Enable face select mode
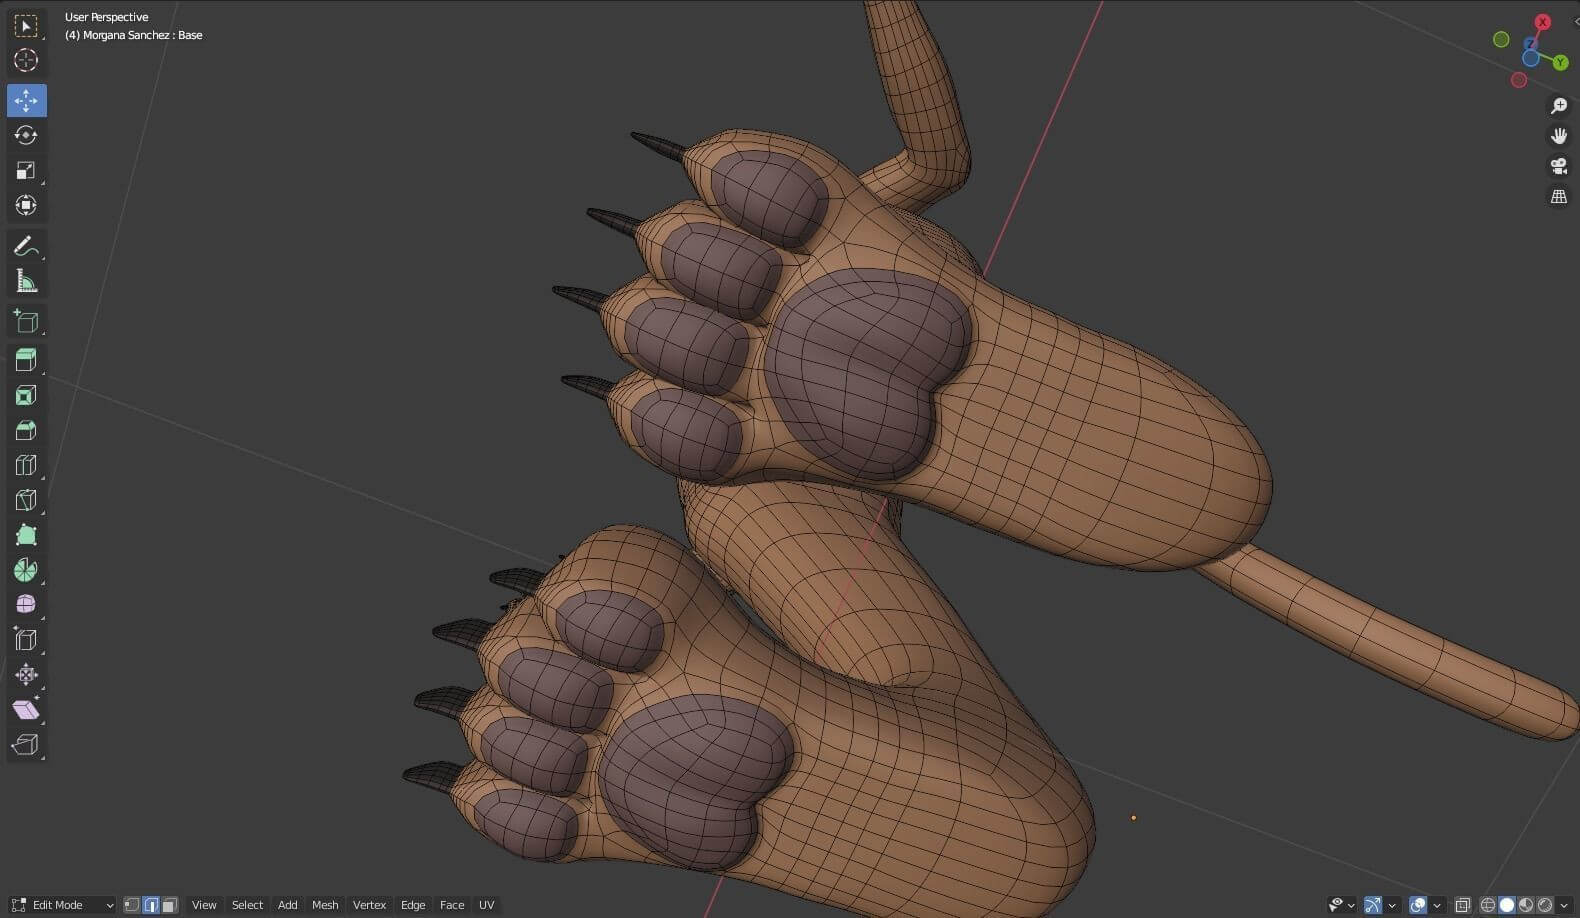This screenshot has height=918, width=1580. pos(169,905)
